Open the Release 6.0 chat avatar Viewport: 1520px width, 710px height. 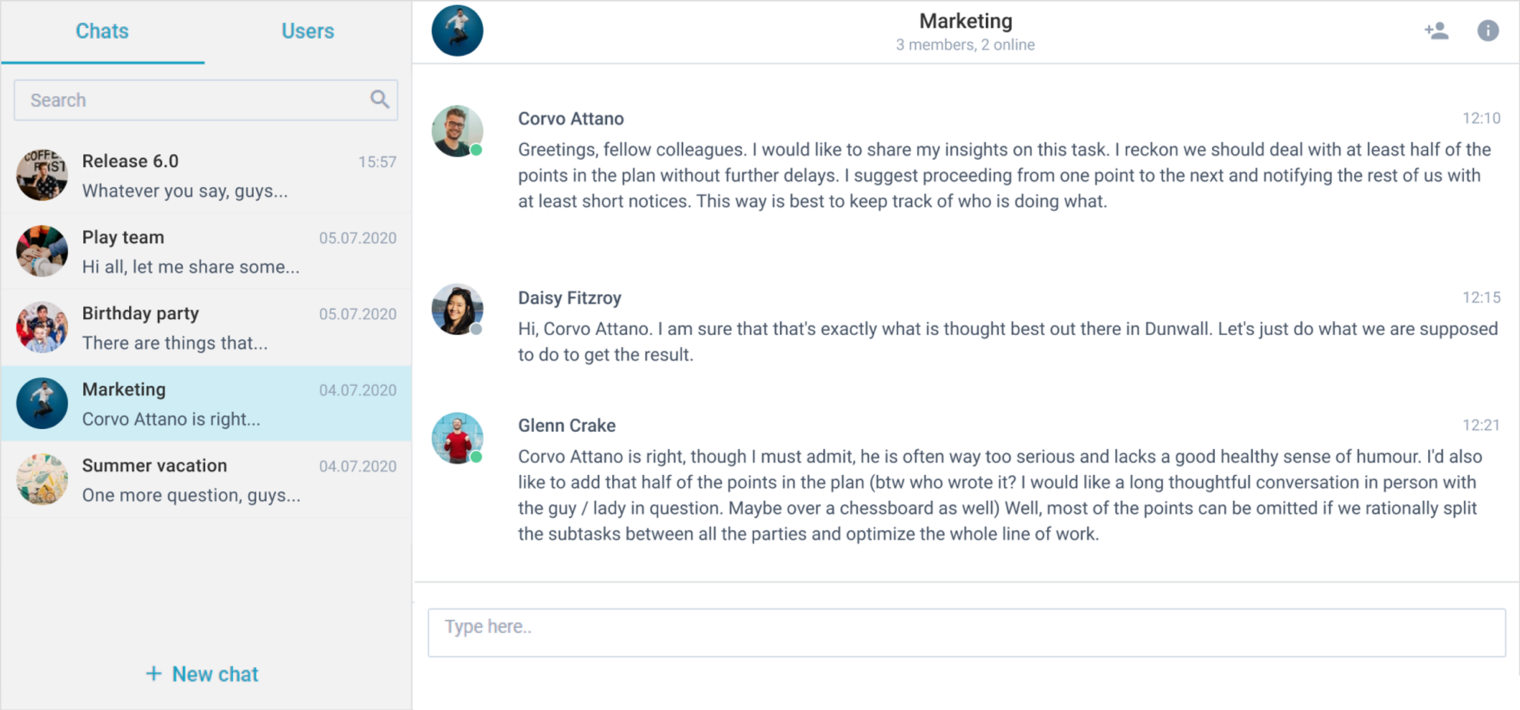click(41, 173)
